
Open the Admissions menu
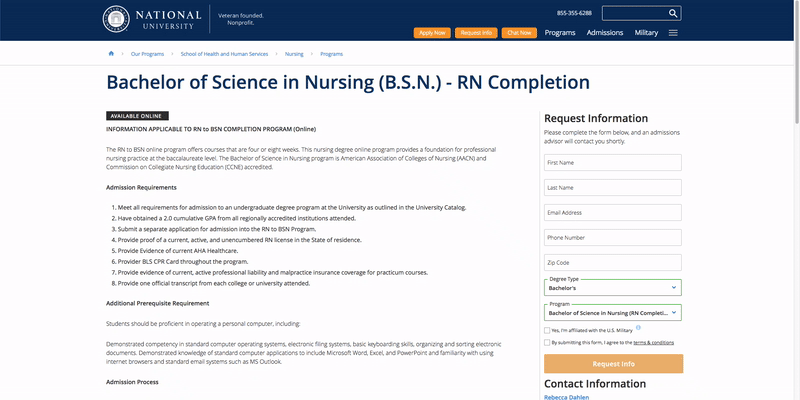(605, 33)
